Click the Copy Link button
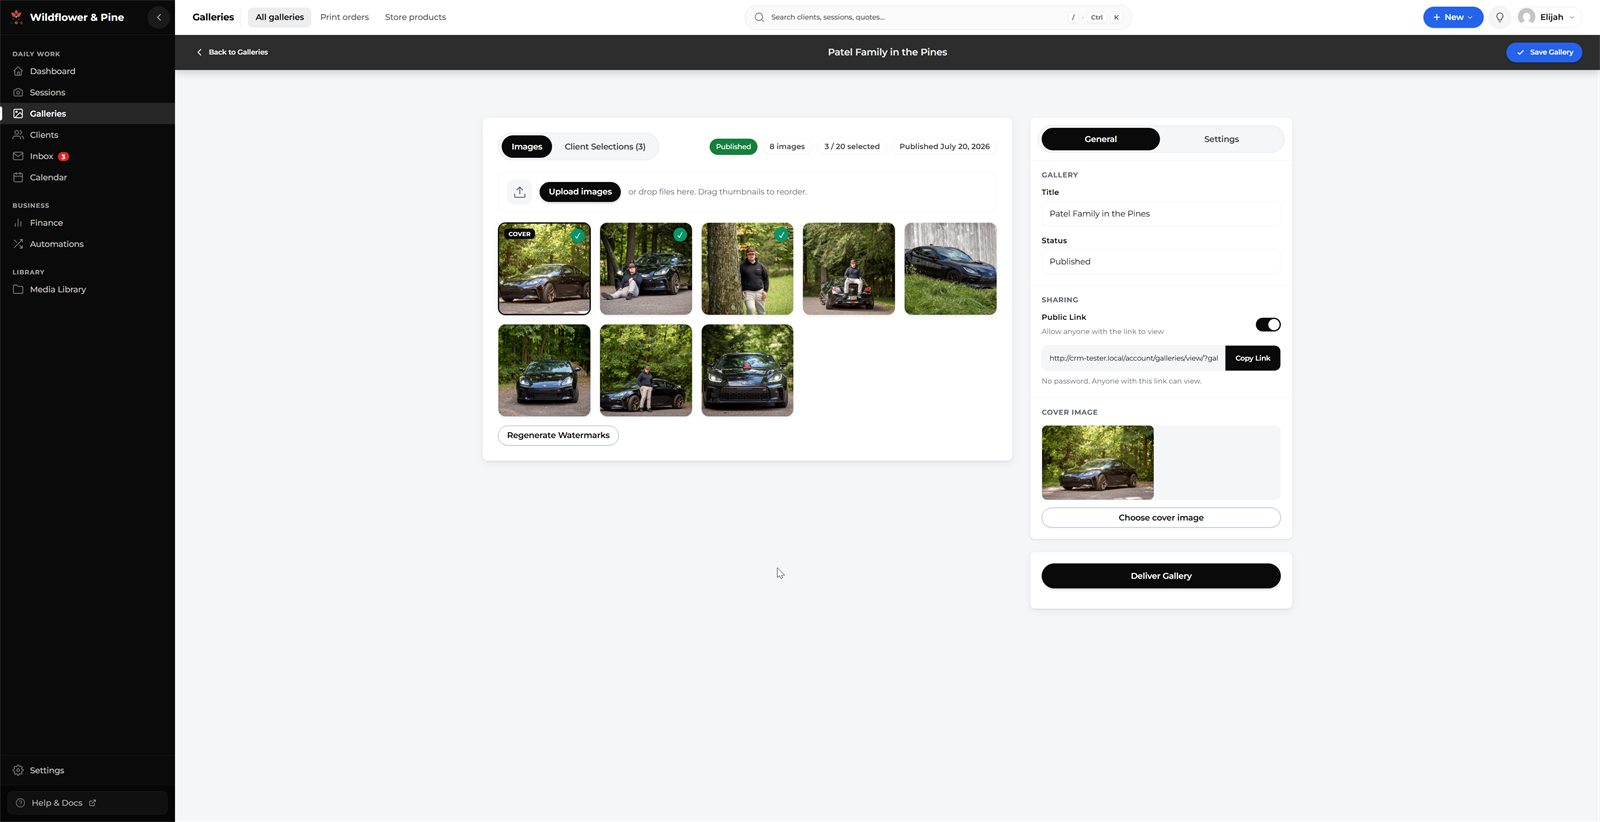Screen dimensions: 1600x822 point(1252,358)
